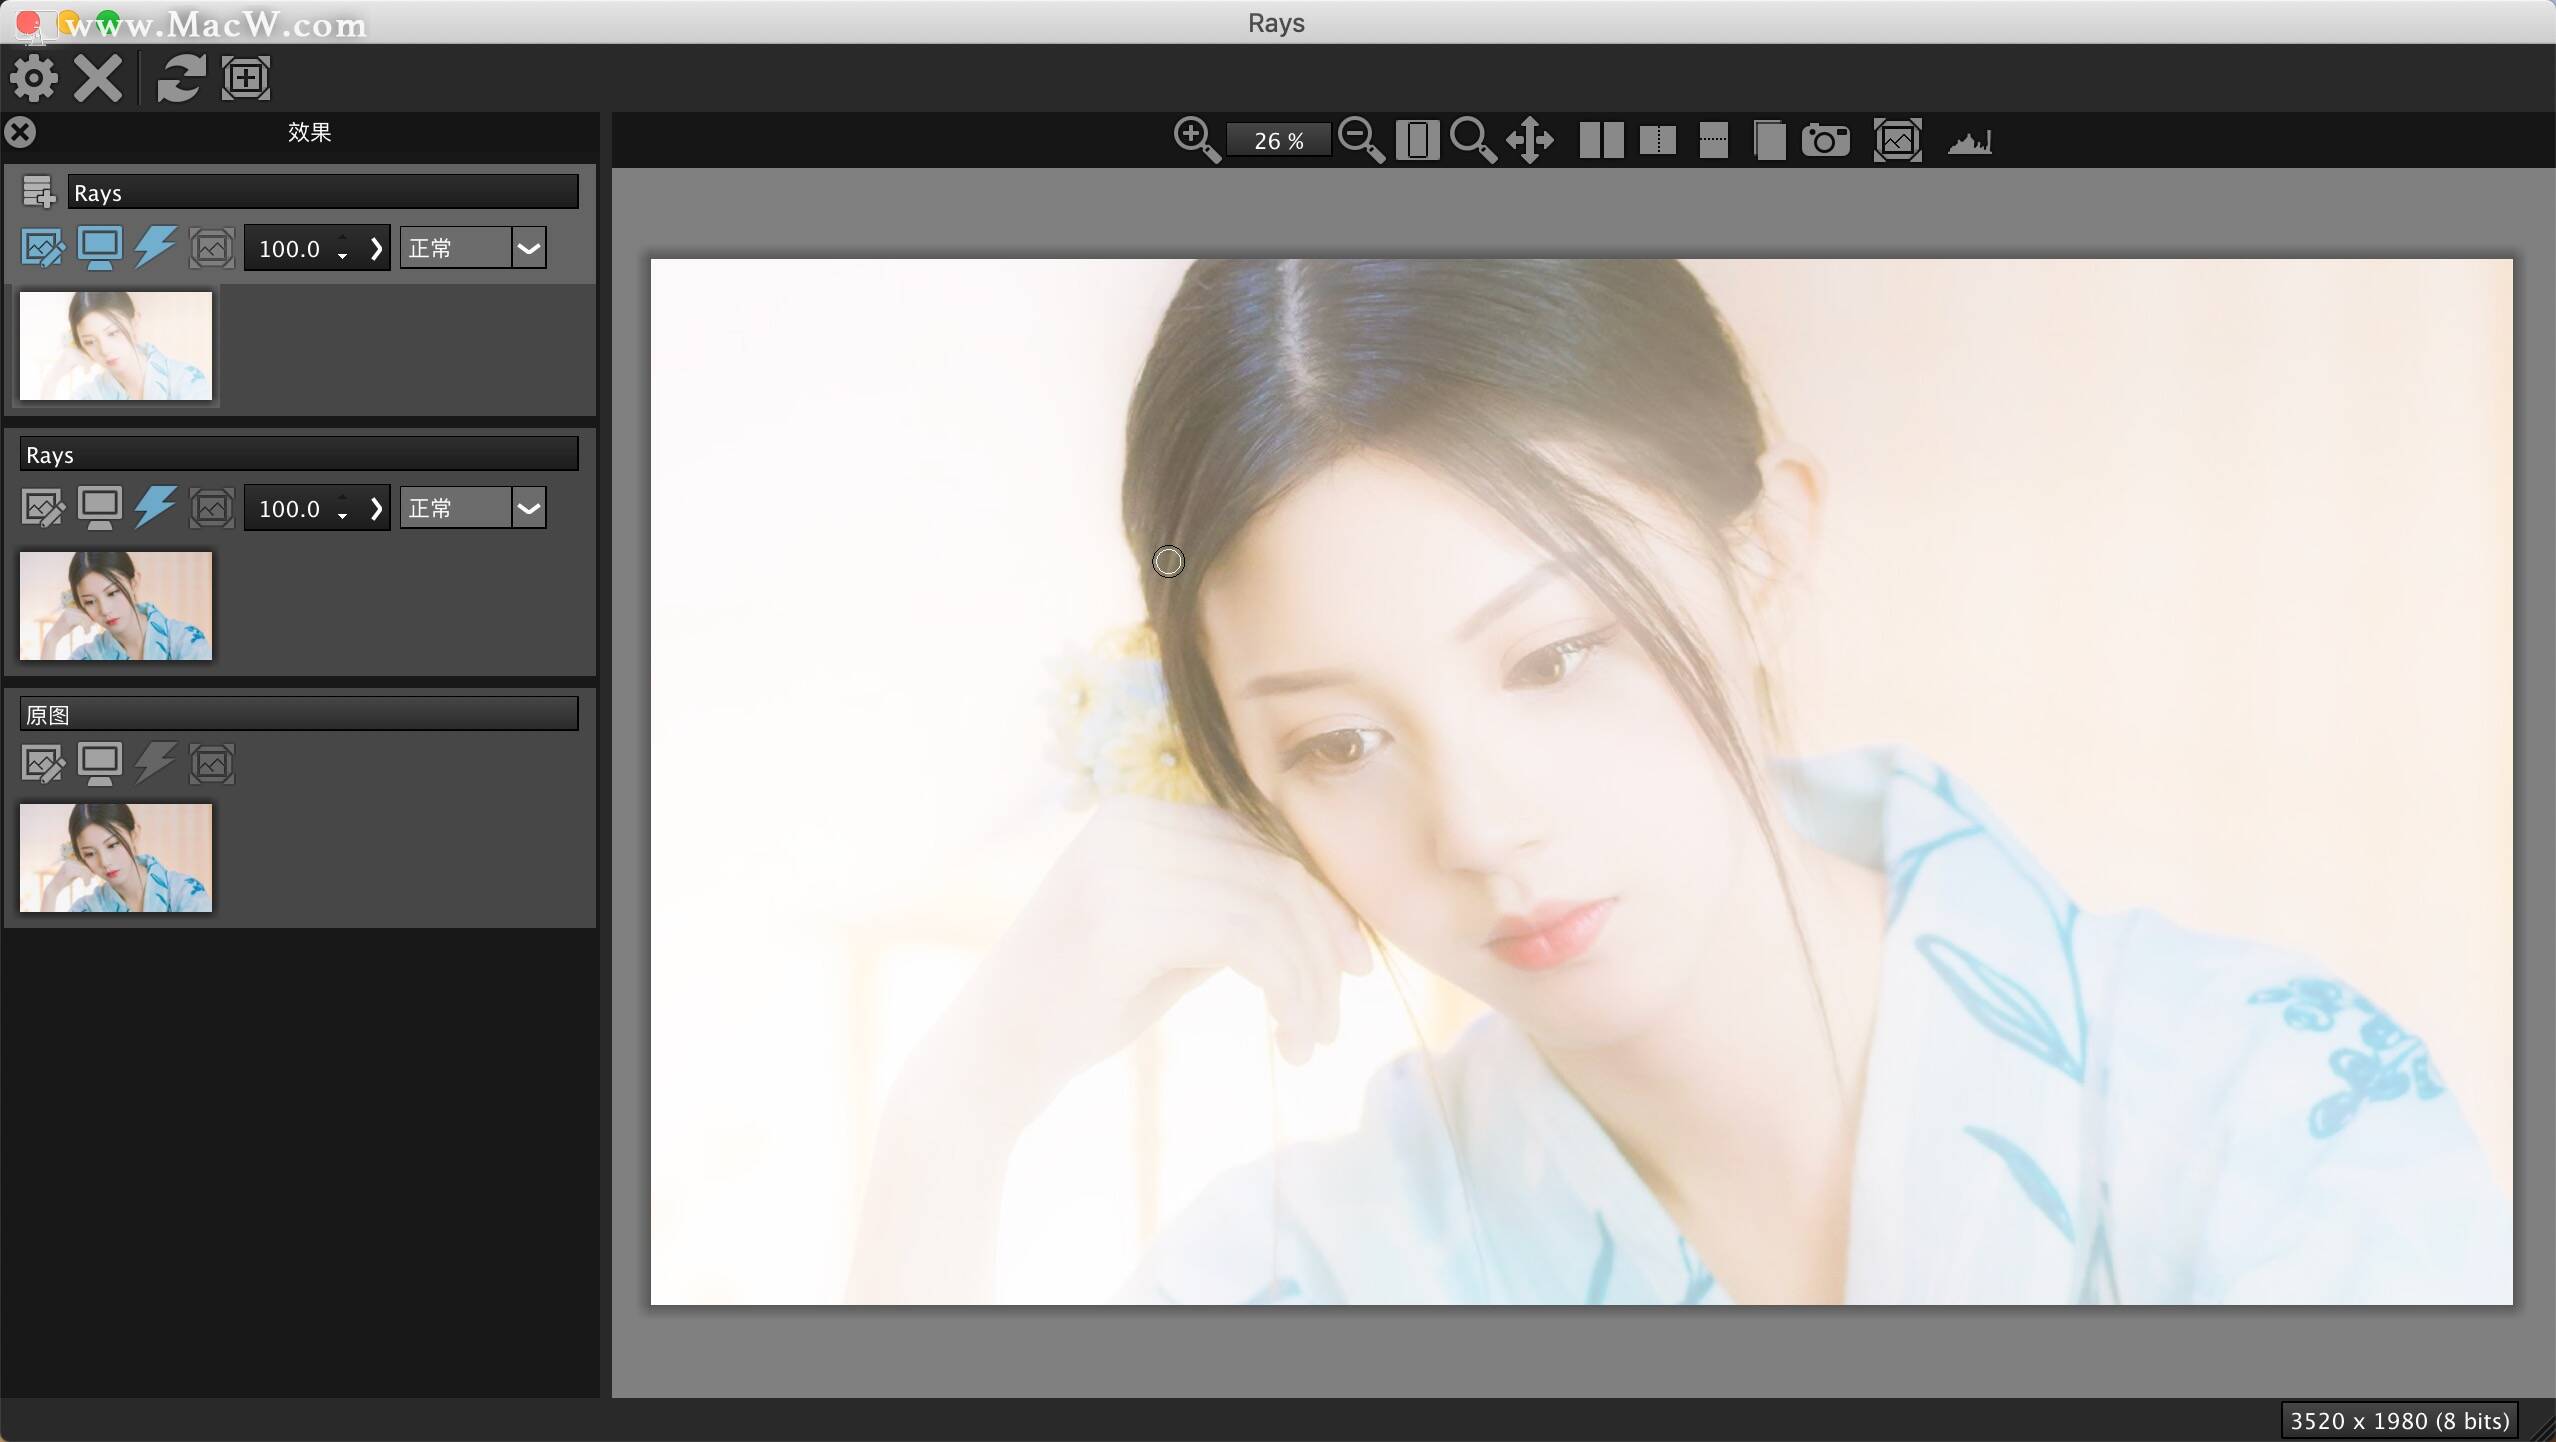
Task: Open the settings gear in toolbar
Action: (x=33, y=78)
